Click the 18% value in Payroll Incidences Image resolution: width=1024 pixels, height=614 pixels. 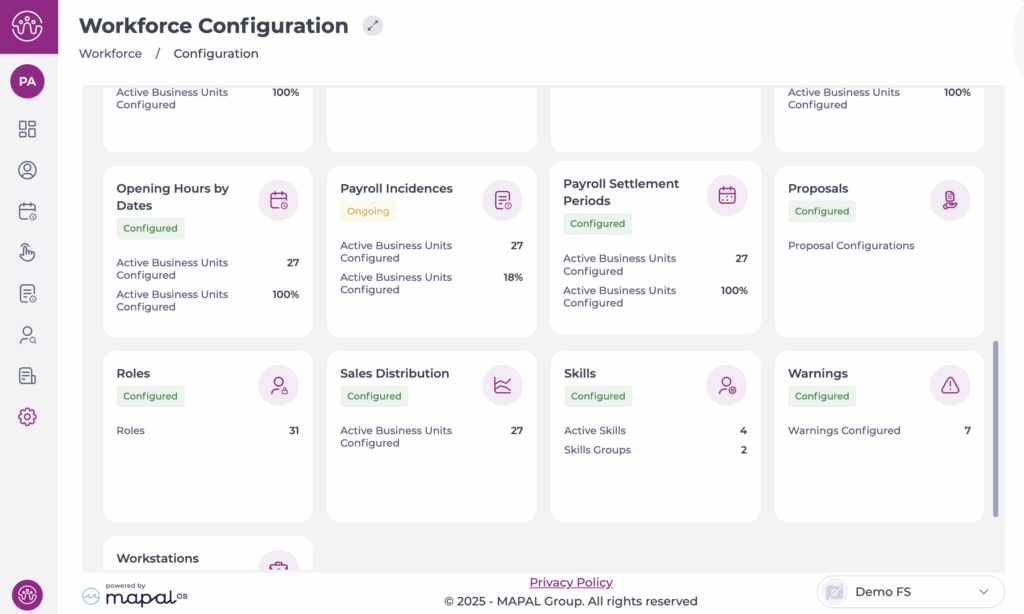(x=513, y=277)
